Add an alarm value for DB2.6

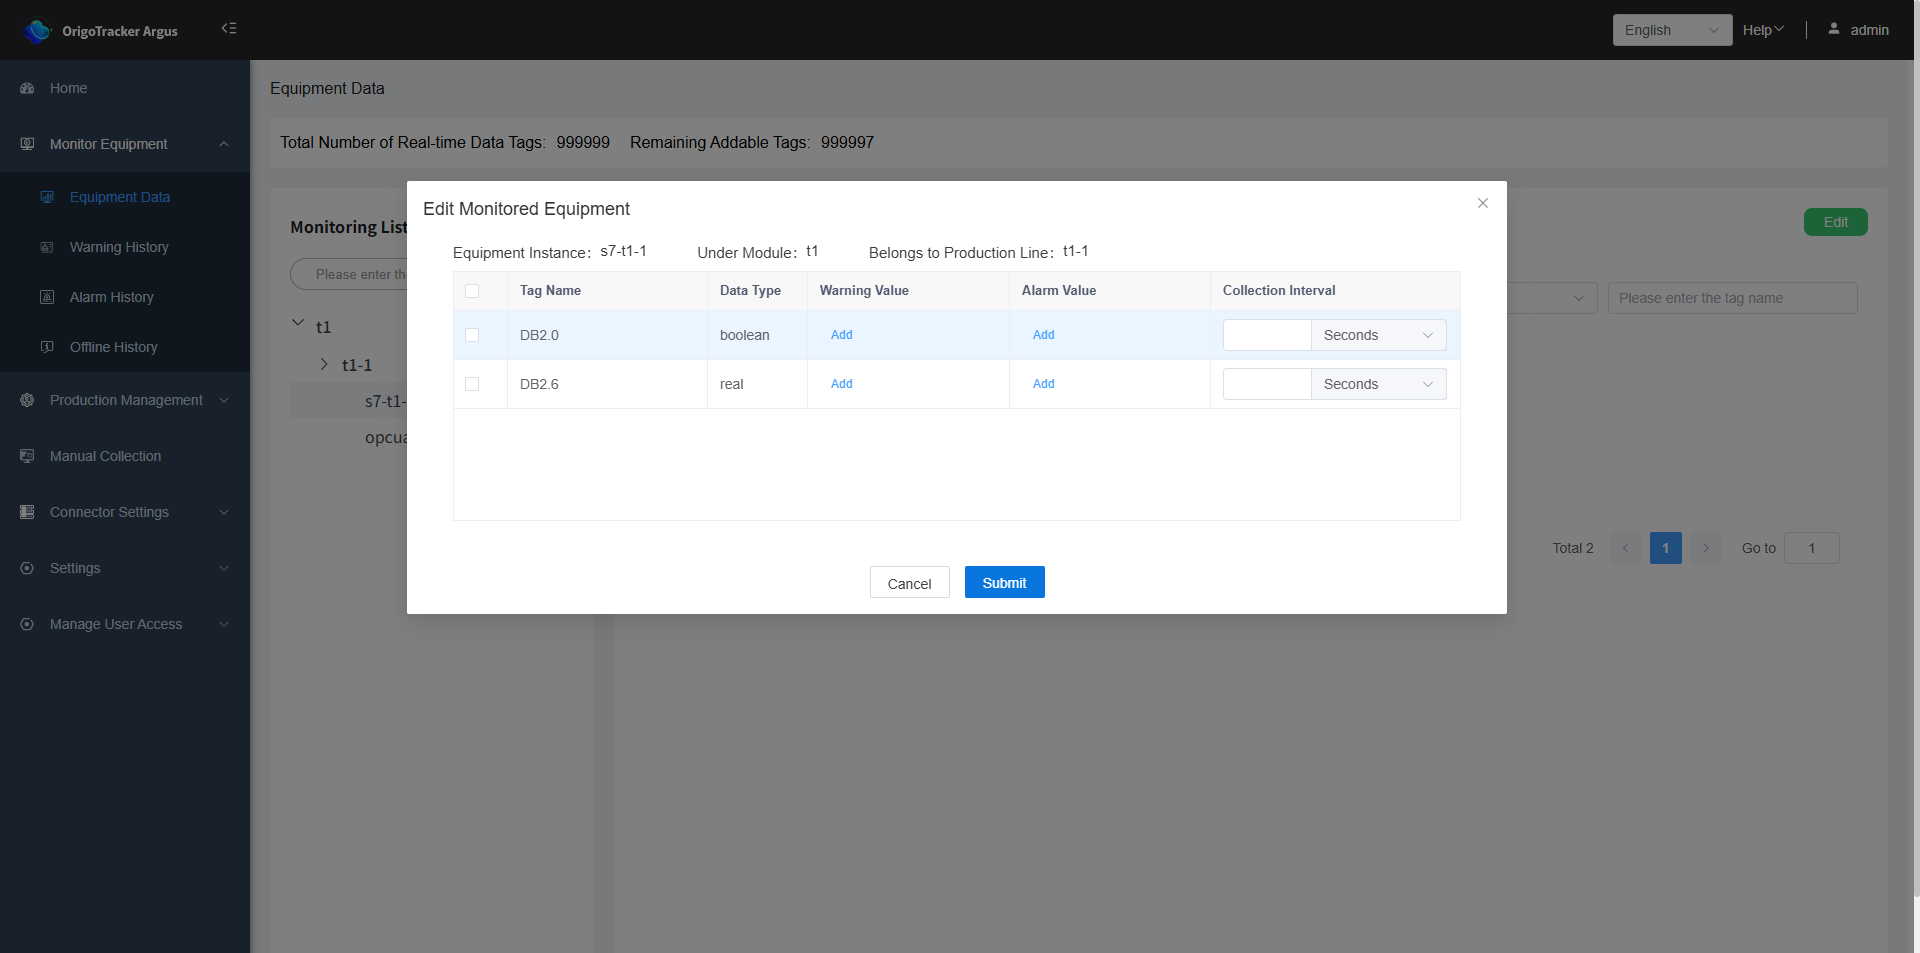click(x=1043, y=384)
